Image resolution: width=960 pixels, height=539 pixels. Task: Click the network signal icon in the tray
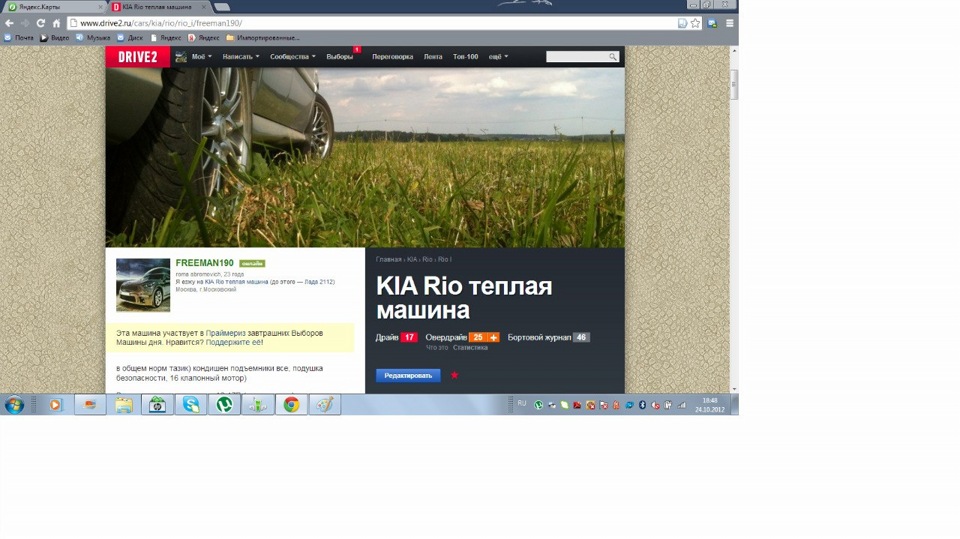pos(681,405)
